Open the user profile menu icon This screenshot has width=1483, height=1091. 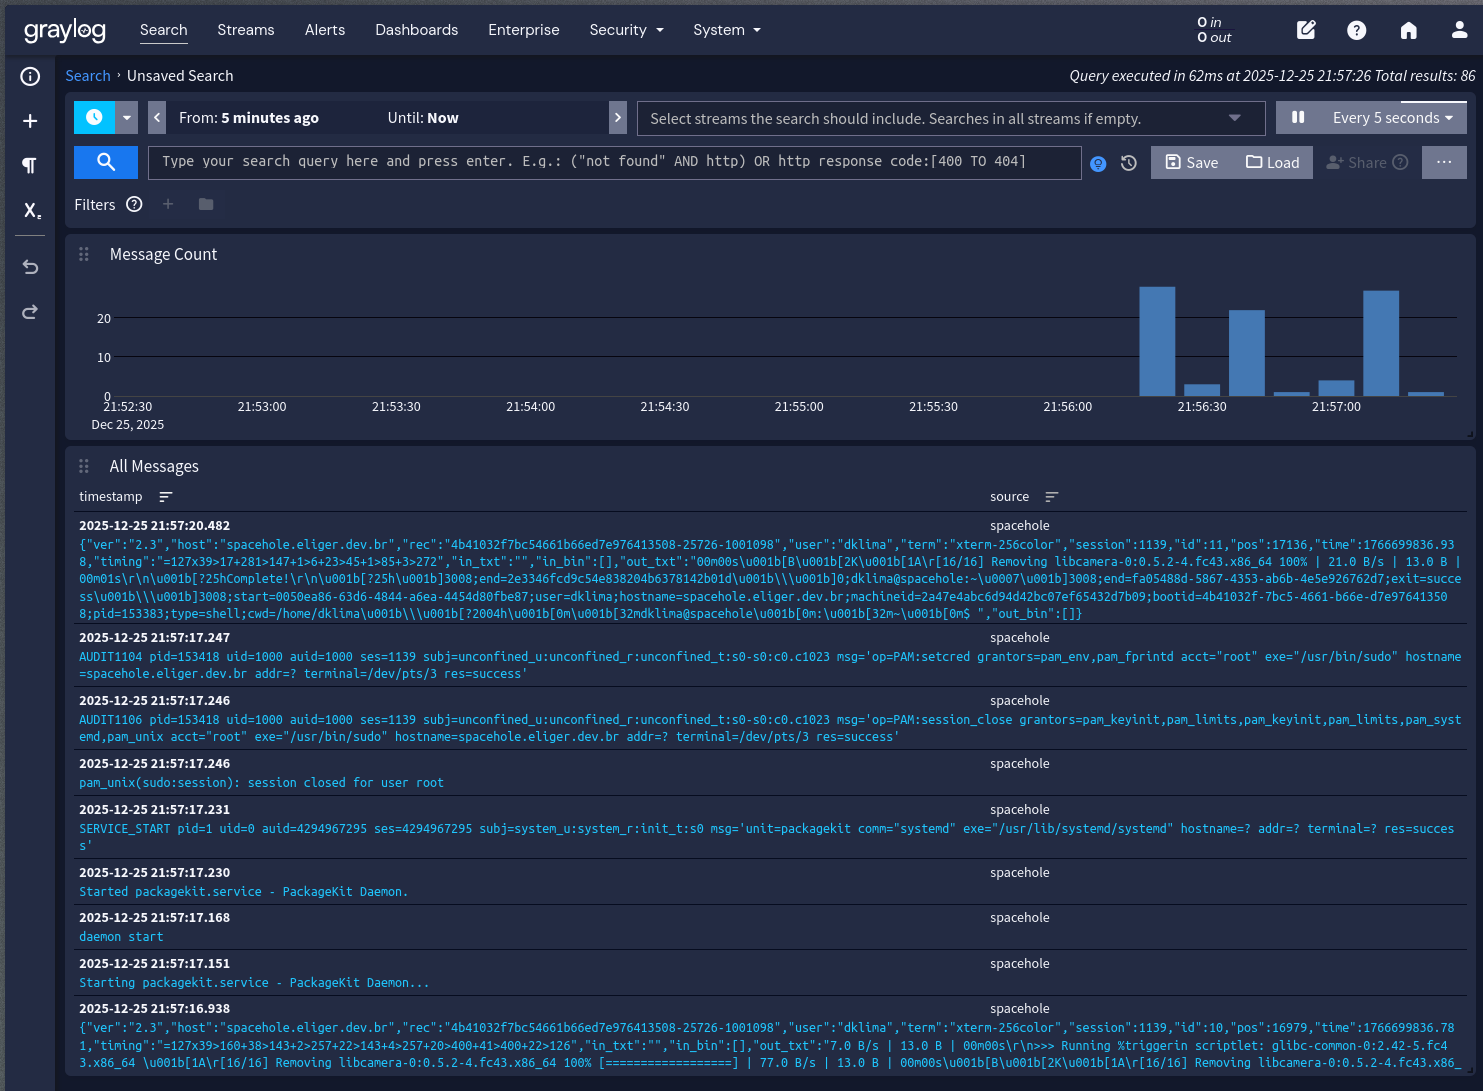[x=1459, y=30]
